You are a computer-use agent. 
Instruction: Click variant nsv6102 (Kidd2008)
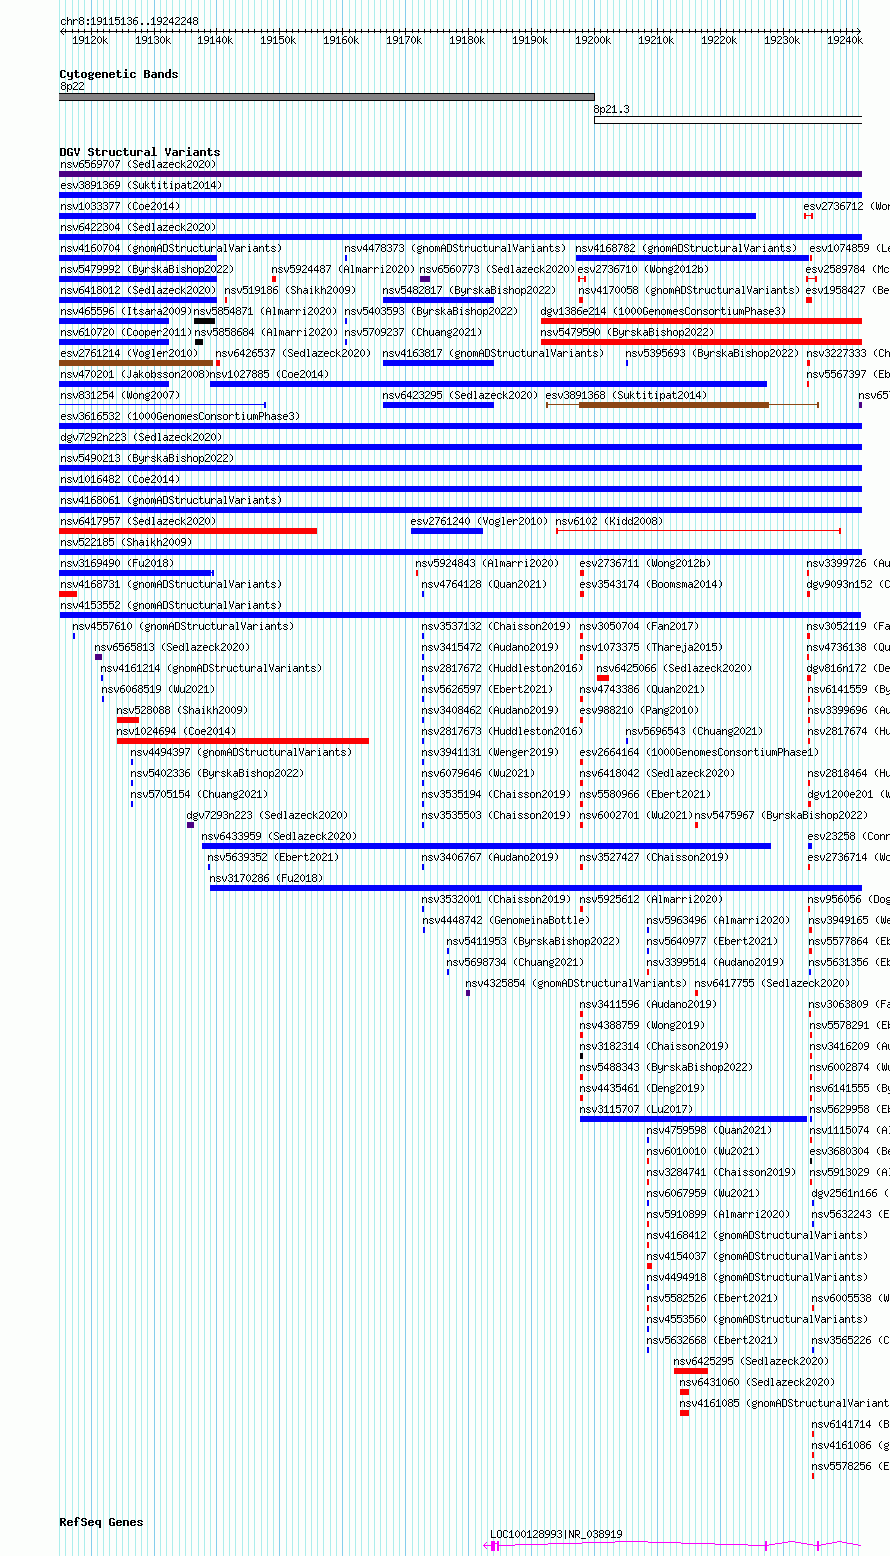coord(609,521)
